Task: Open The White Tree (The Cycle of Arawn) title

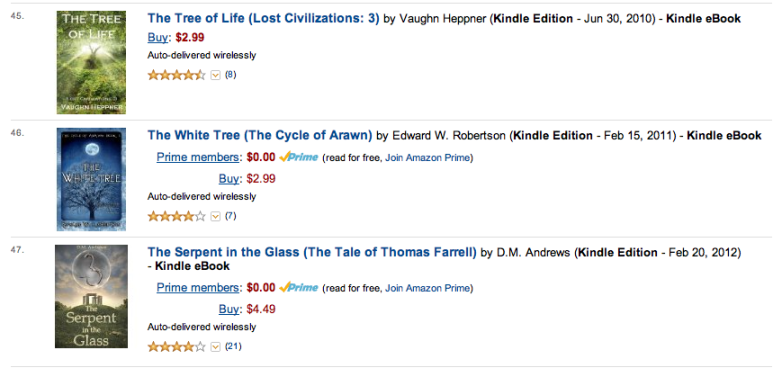Action: (x=260, y=135)
